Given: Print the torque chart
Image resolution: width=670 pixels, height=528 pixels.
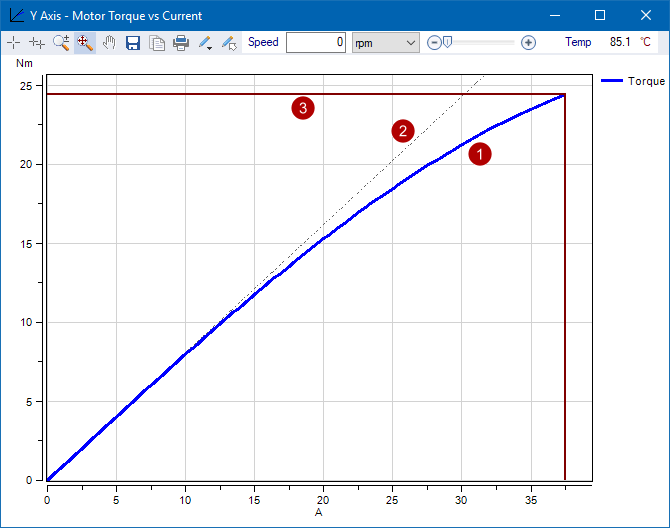Looking at the screenshot, I should point(181,43).
